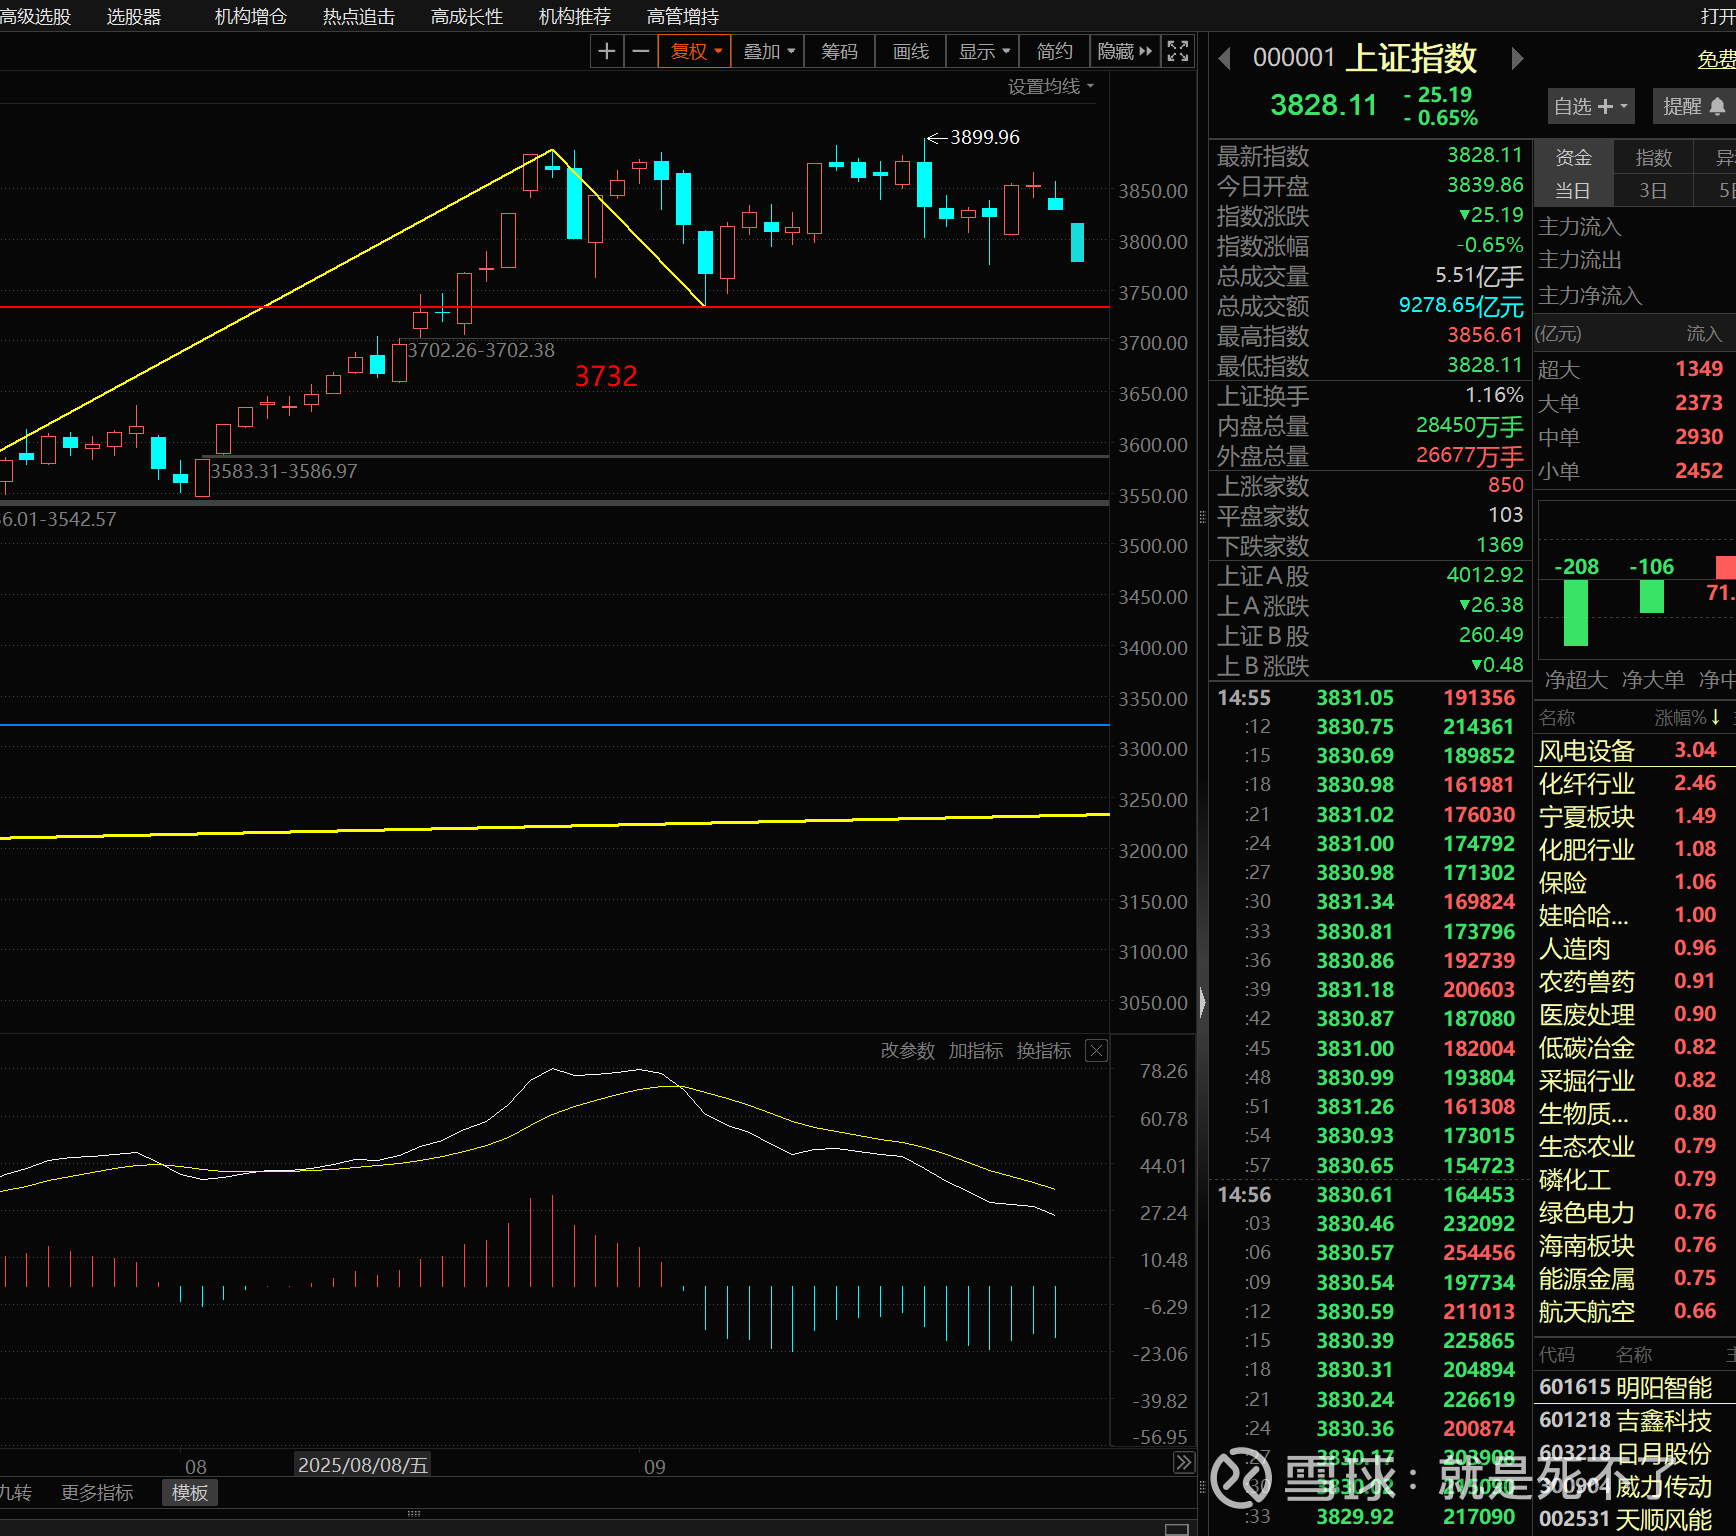Open stock 002531 天顺风能

tap(1634, 1519)
